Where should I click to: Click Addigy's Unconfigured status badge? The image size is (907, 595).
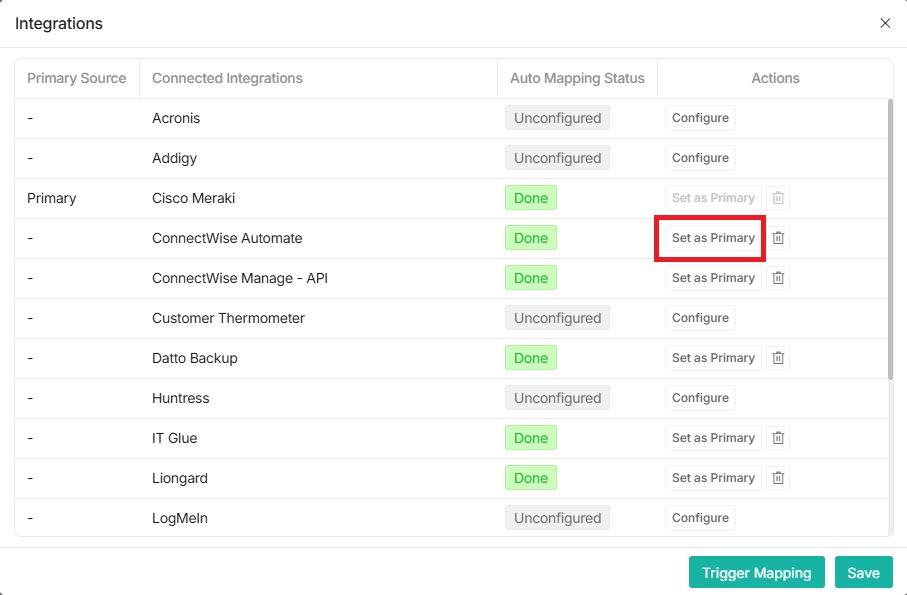pyautogui.click(x=557, y=158)
